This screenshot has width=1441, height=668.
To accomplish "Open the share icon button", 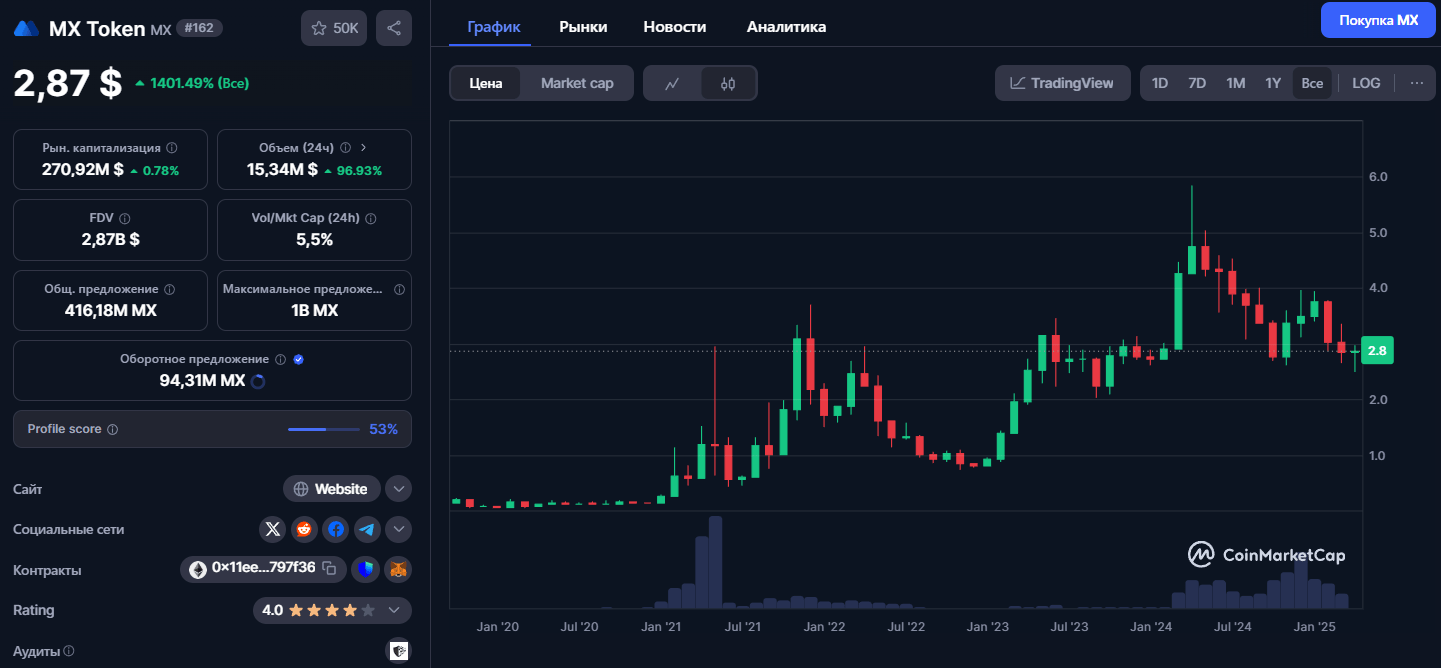I will point(394,28).
